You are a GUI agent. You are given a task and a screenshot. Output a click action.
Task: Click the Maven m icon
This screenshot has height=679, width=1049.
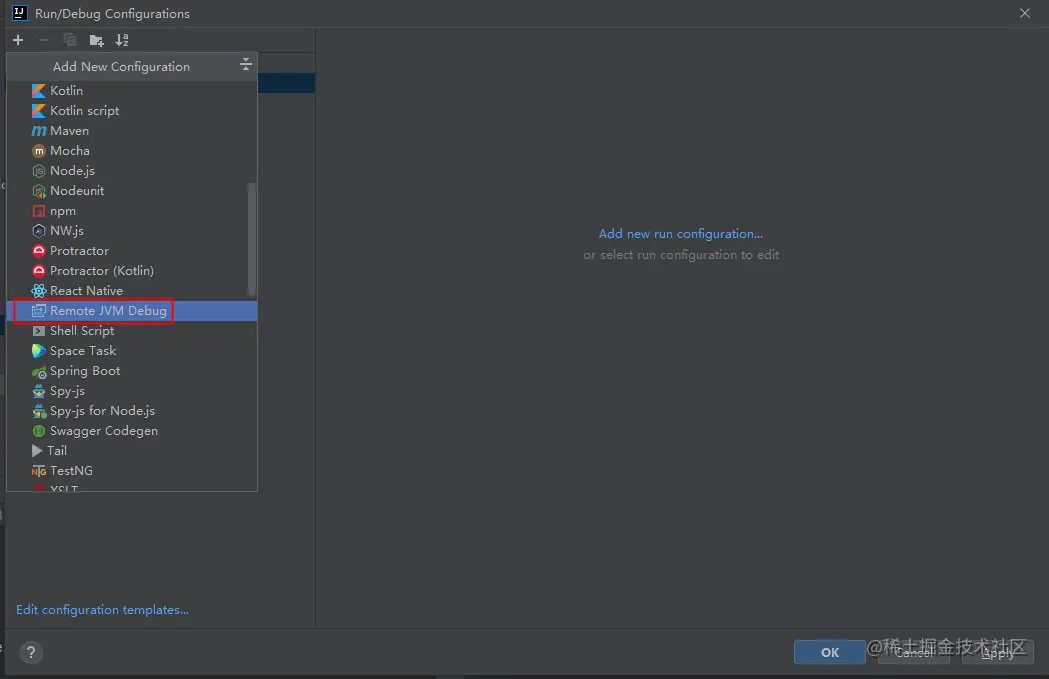pos(39,130)
